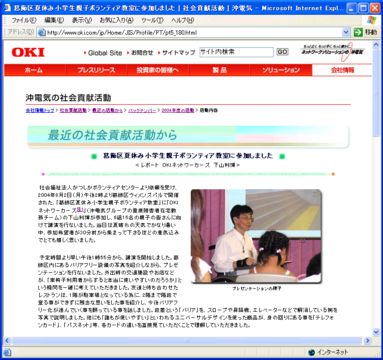Click the Windows flag logo icon
Image resolution: width=383 pixels, height=360 pixels.
(371, 20)
